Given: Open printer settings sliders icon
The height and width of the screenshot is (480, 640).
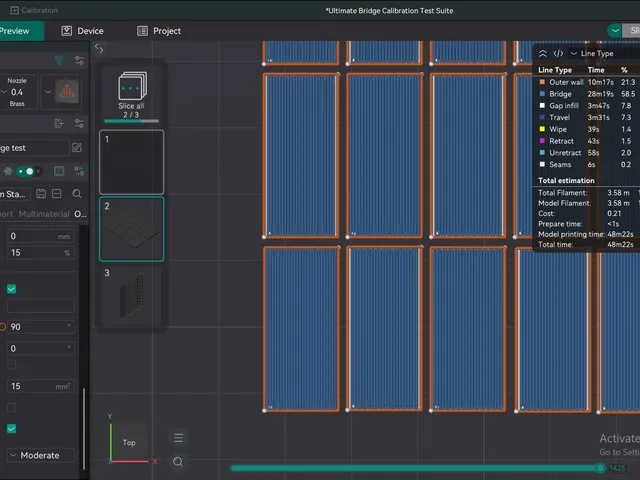Looking at the screenshot, I should point(79,61).
